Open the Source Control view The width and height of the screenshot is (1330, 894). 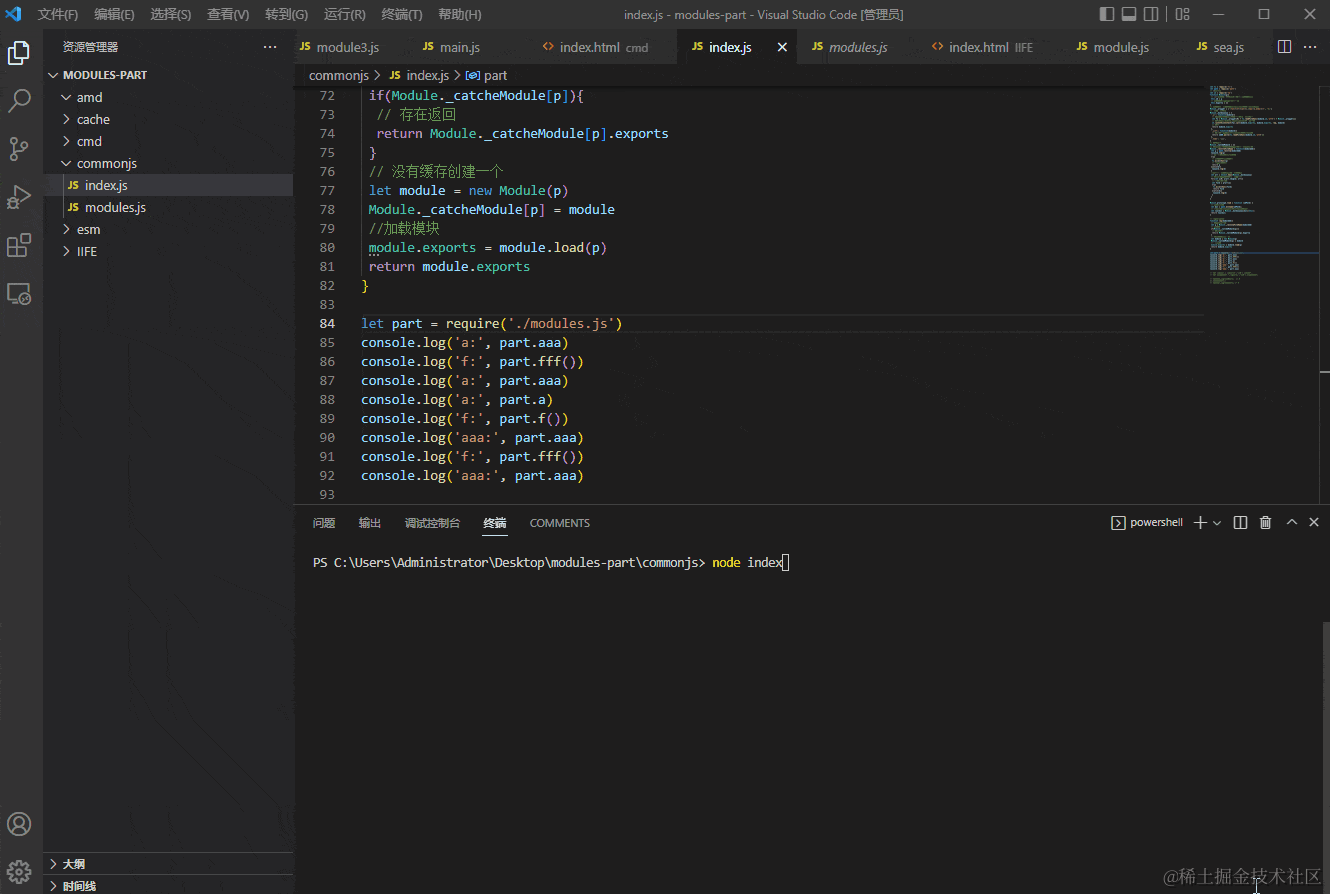click(x=19, y=148)
